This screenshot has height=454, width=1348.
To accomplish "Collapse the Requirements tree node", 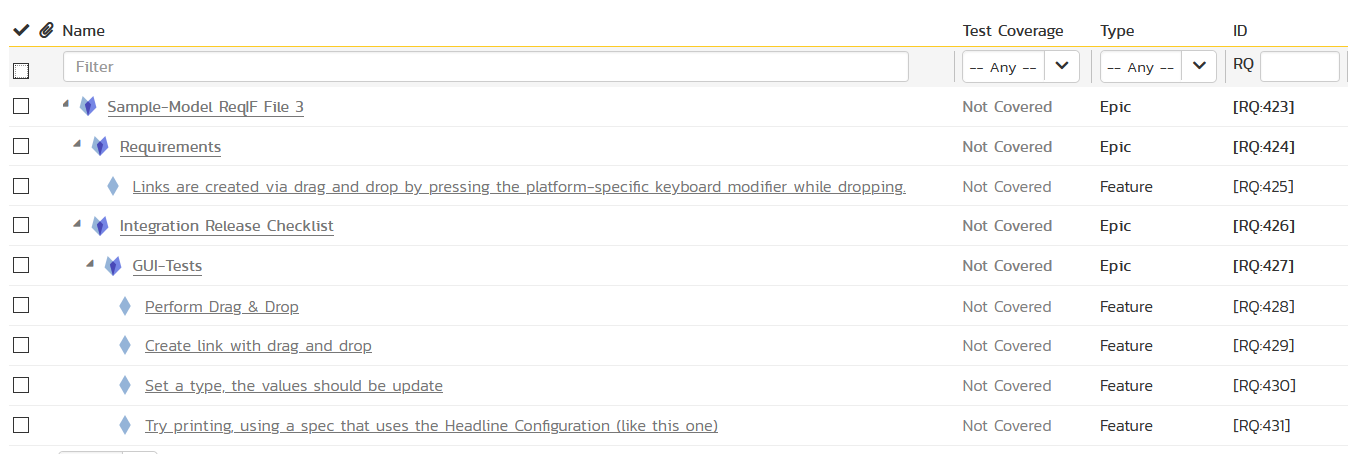I will pos(77,144).
